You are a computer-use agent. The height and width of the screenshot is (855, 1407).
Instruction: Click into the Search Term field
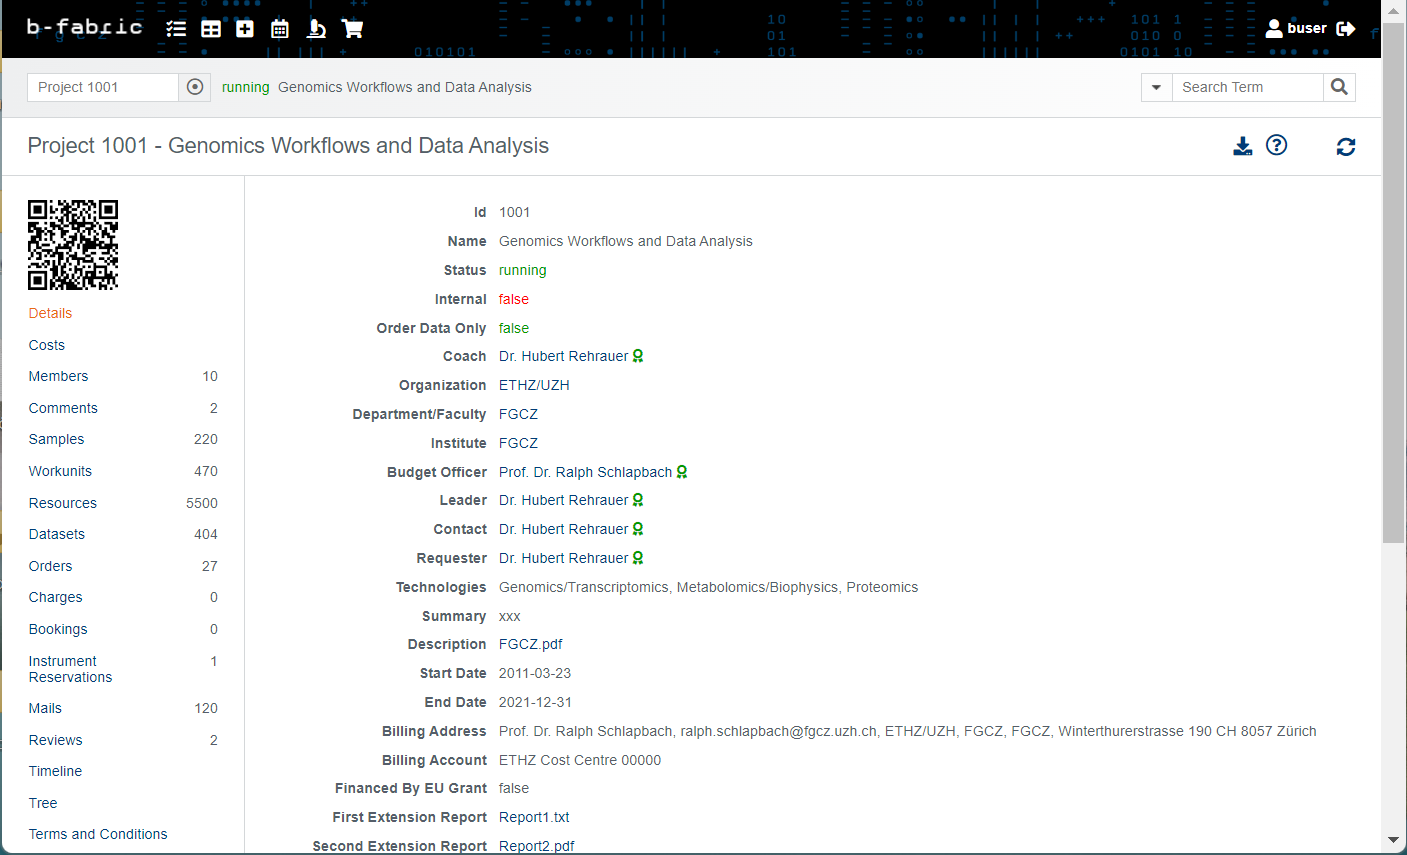(x=1247, y=87)
